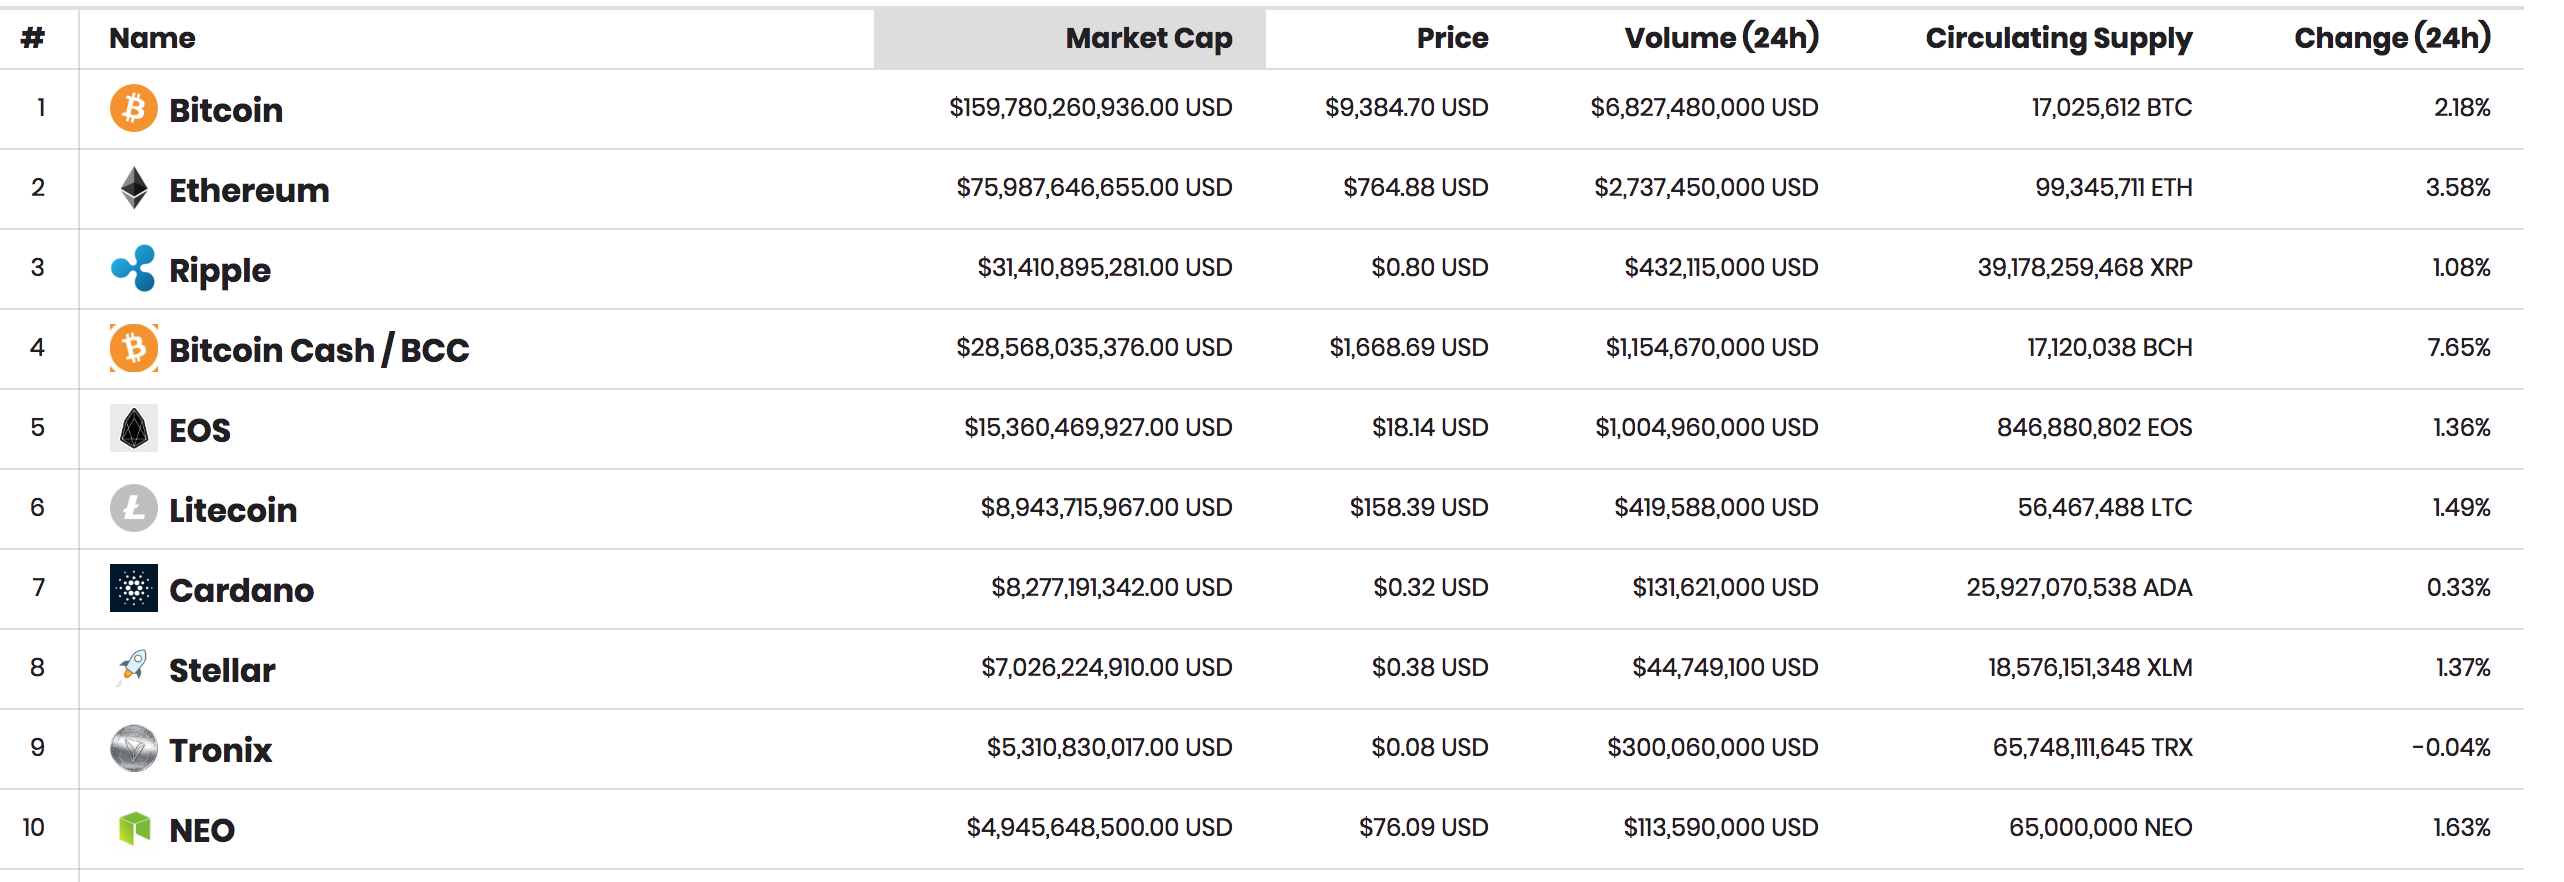Click circulating supply 65,000,000 NEO
Screen dimensions: 2564x882
2101,827
